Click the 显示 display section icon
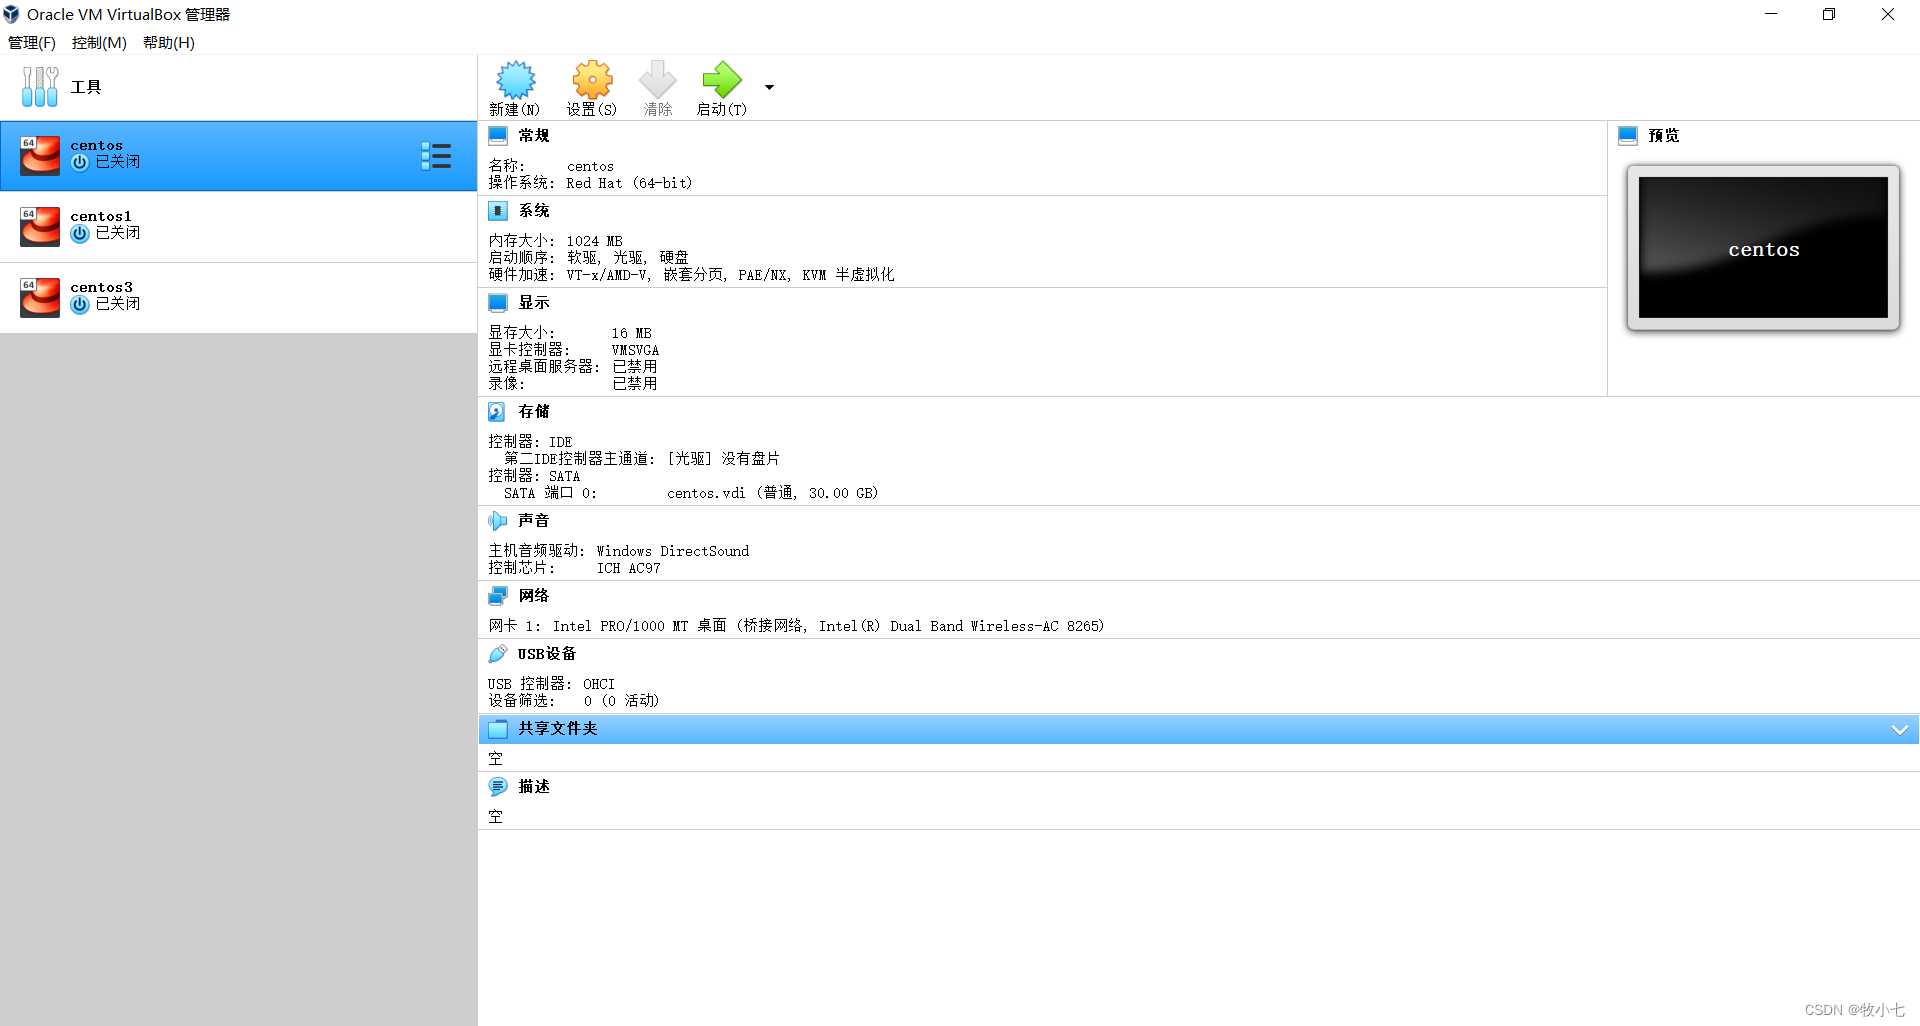1920x1026 pixels. coord(498,302)
